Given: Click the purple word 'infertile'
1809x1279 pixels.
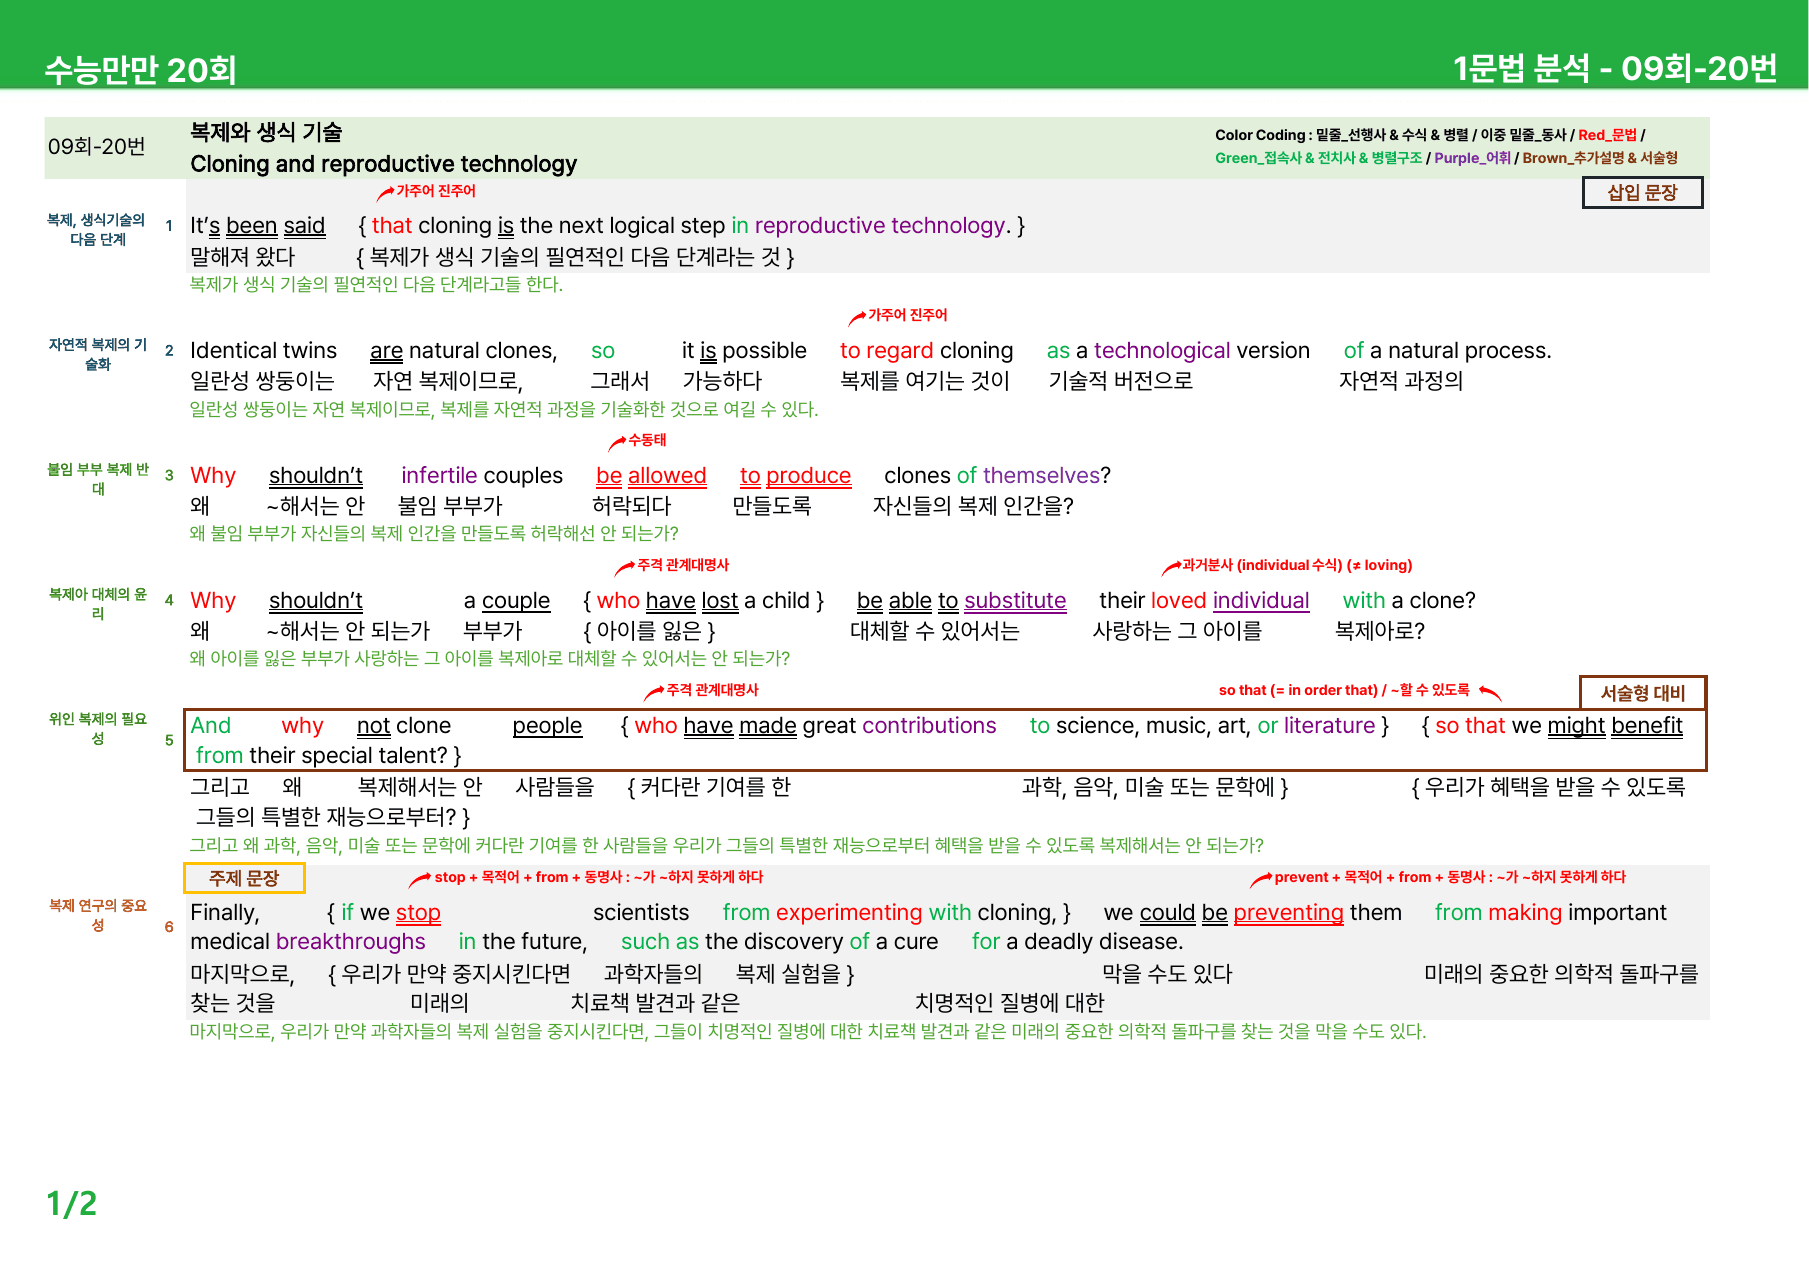Looking at the screenshot, I should pyautogui.click(x=439, y=476).
